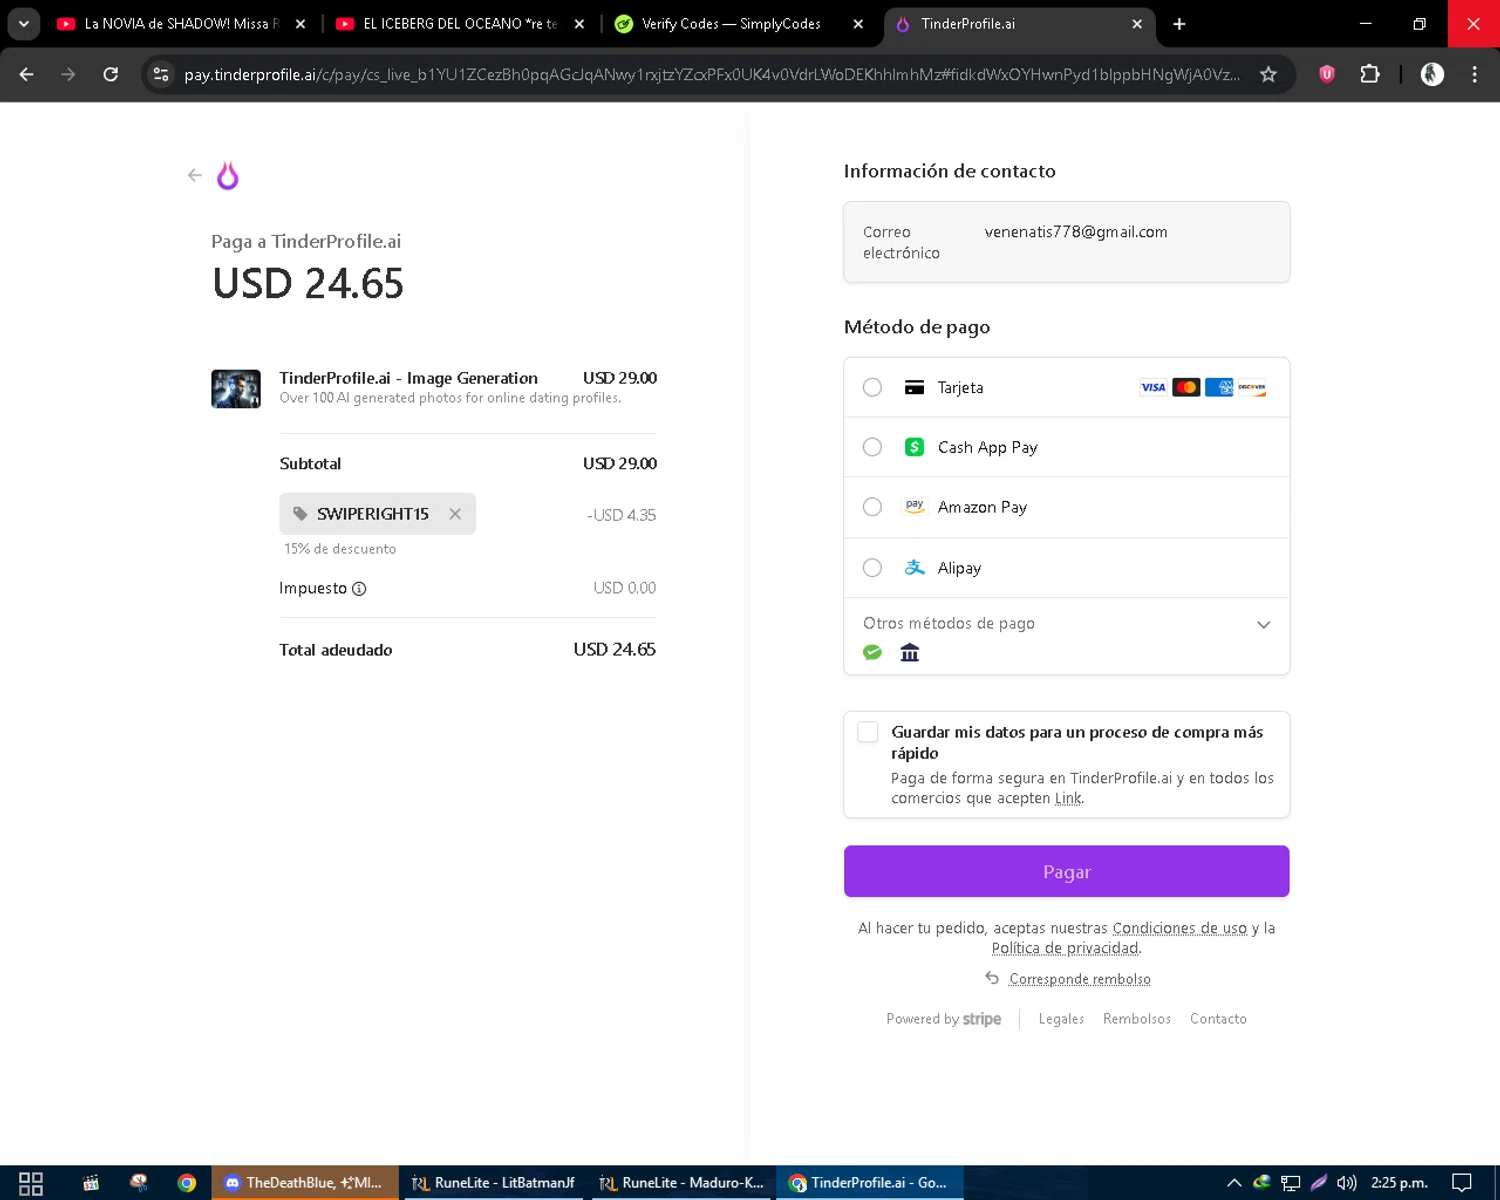
Task: Open Contacto footer link
Action: [1218, 1019]
